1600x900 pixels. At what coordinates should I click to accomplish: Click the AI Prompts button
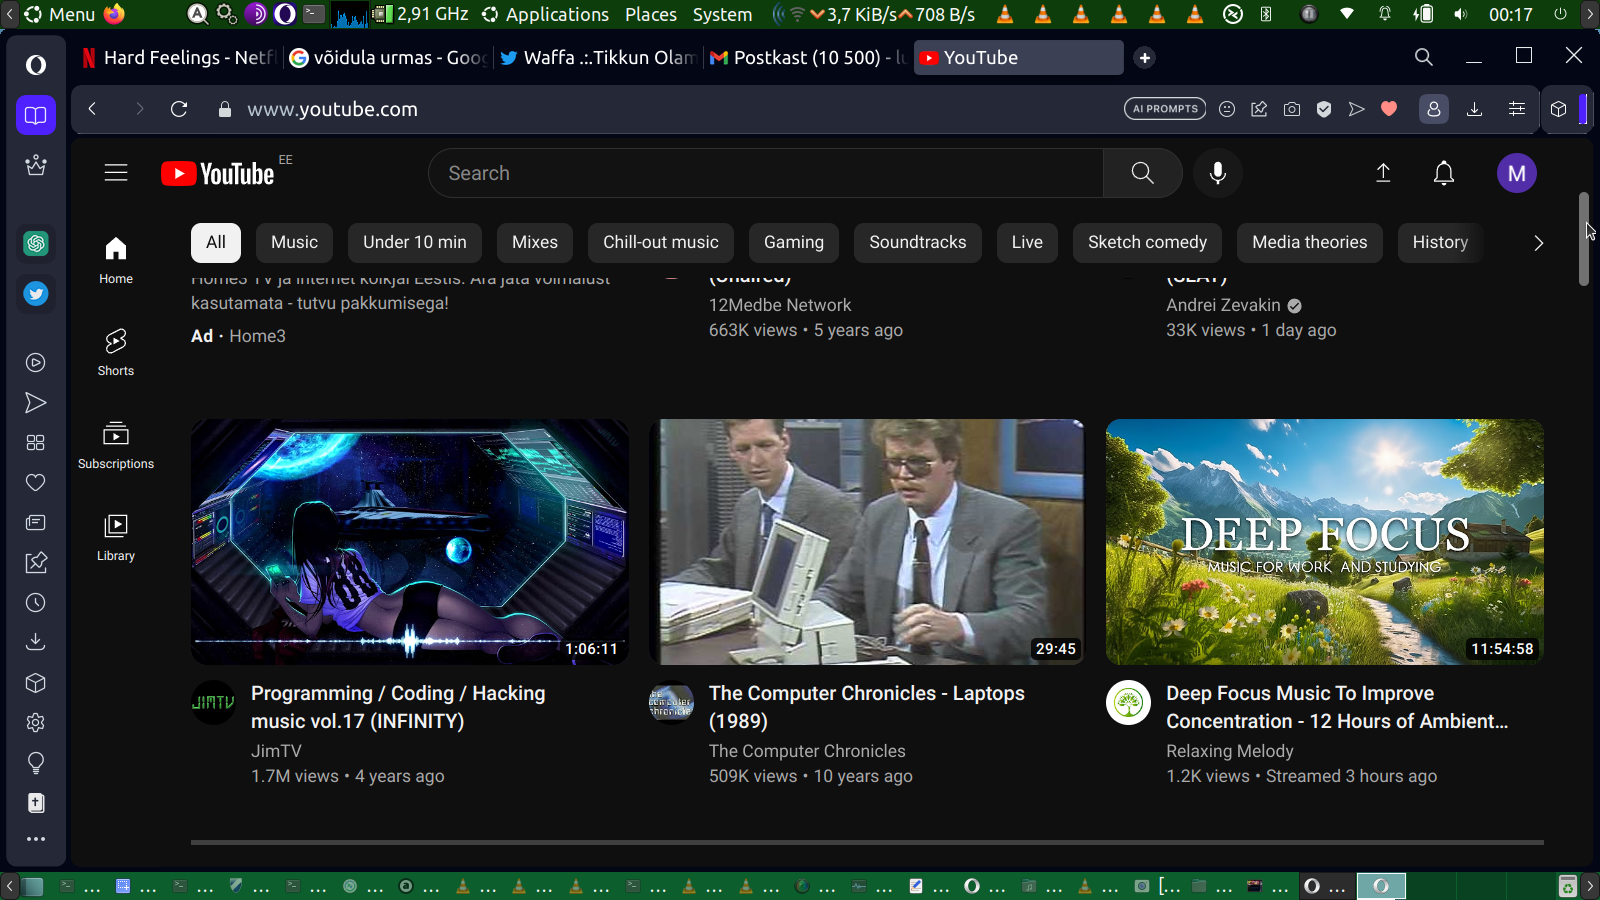tap(1165, 109)
